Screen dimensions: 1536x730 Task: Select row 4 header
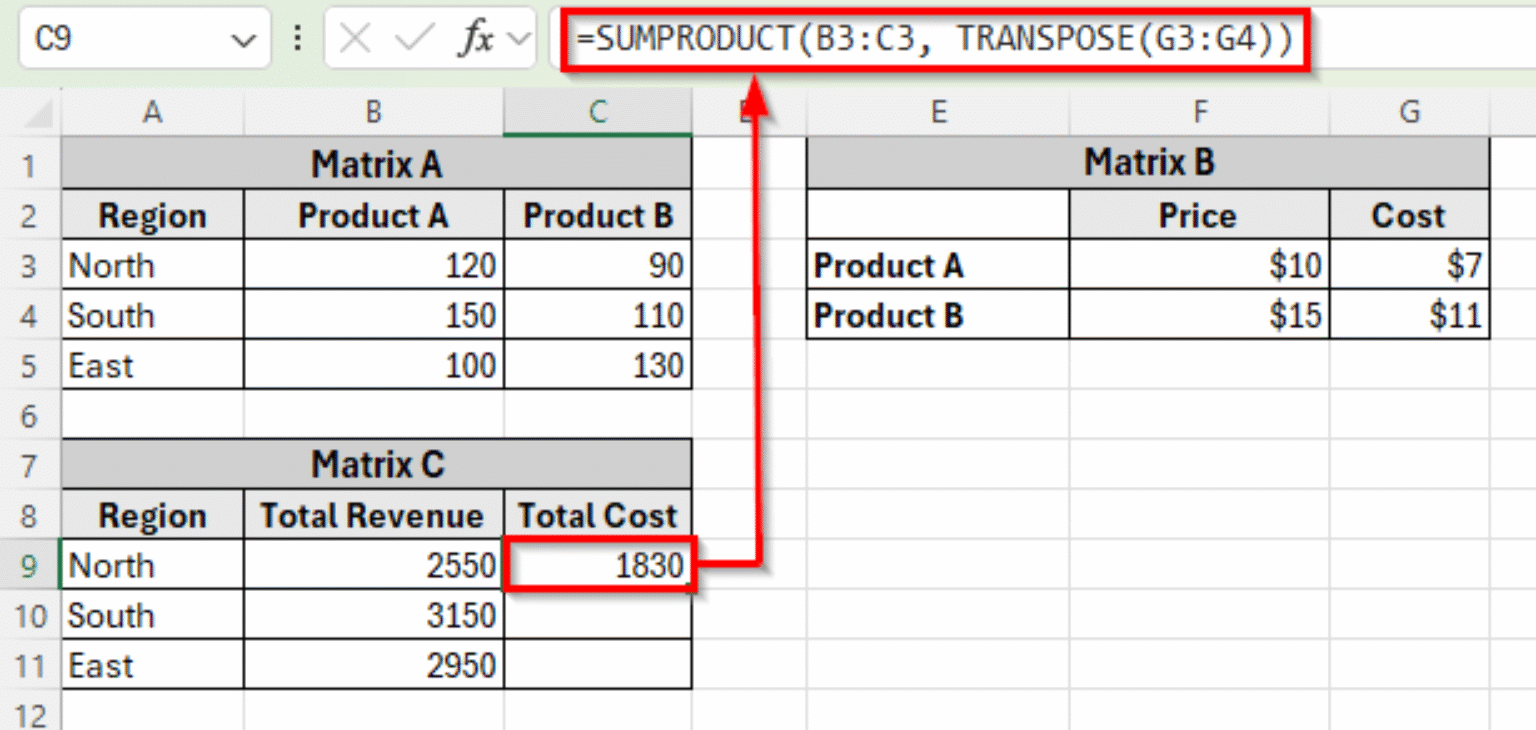pyautogui.click(x=30, y=314)
